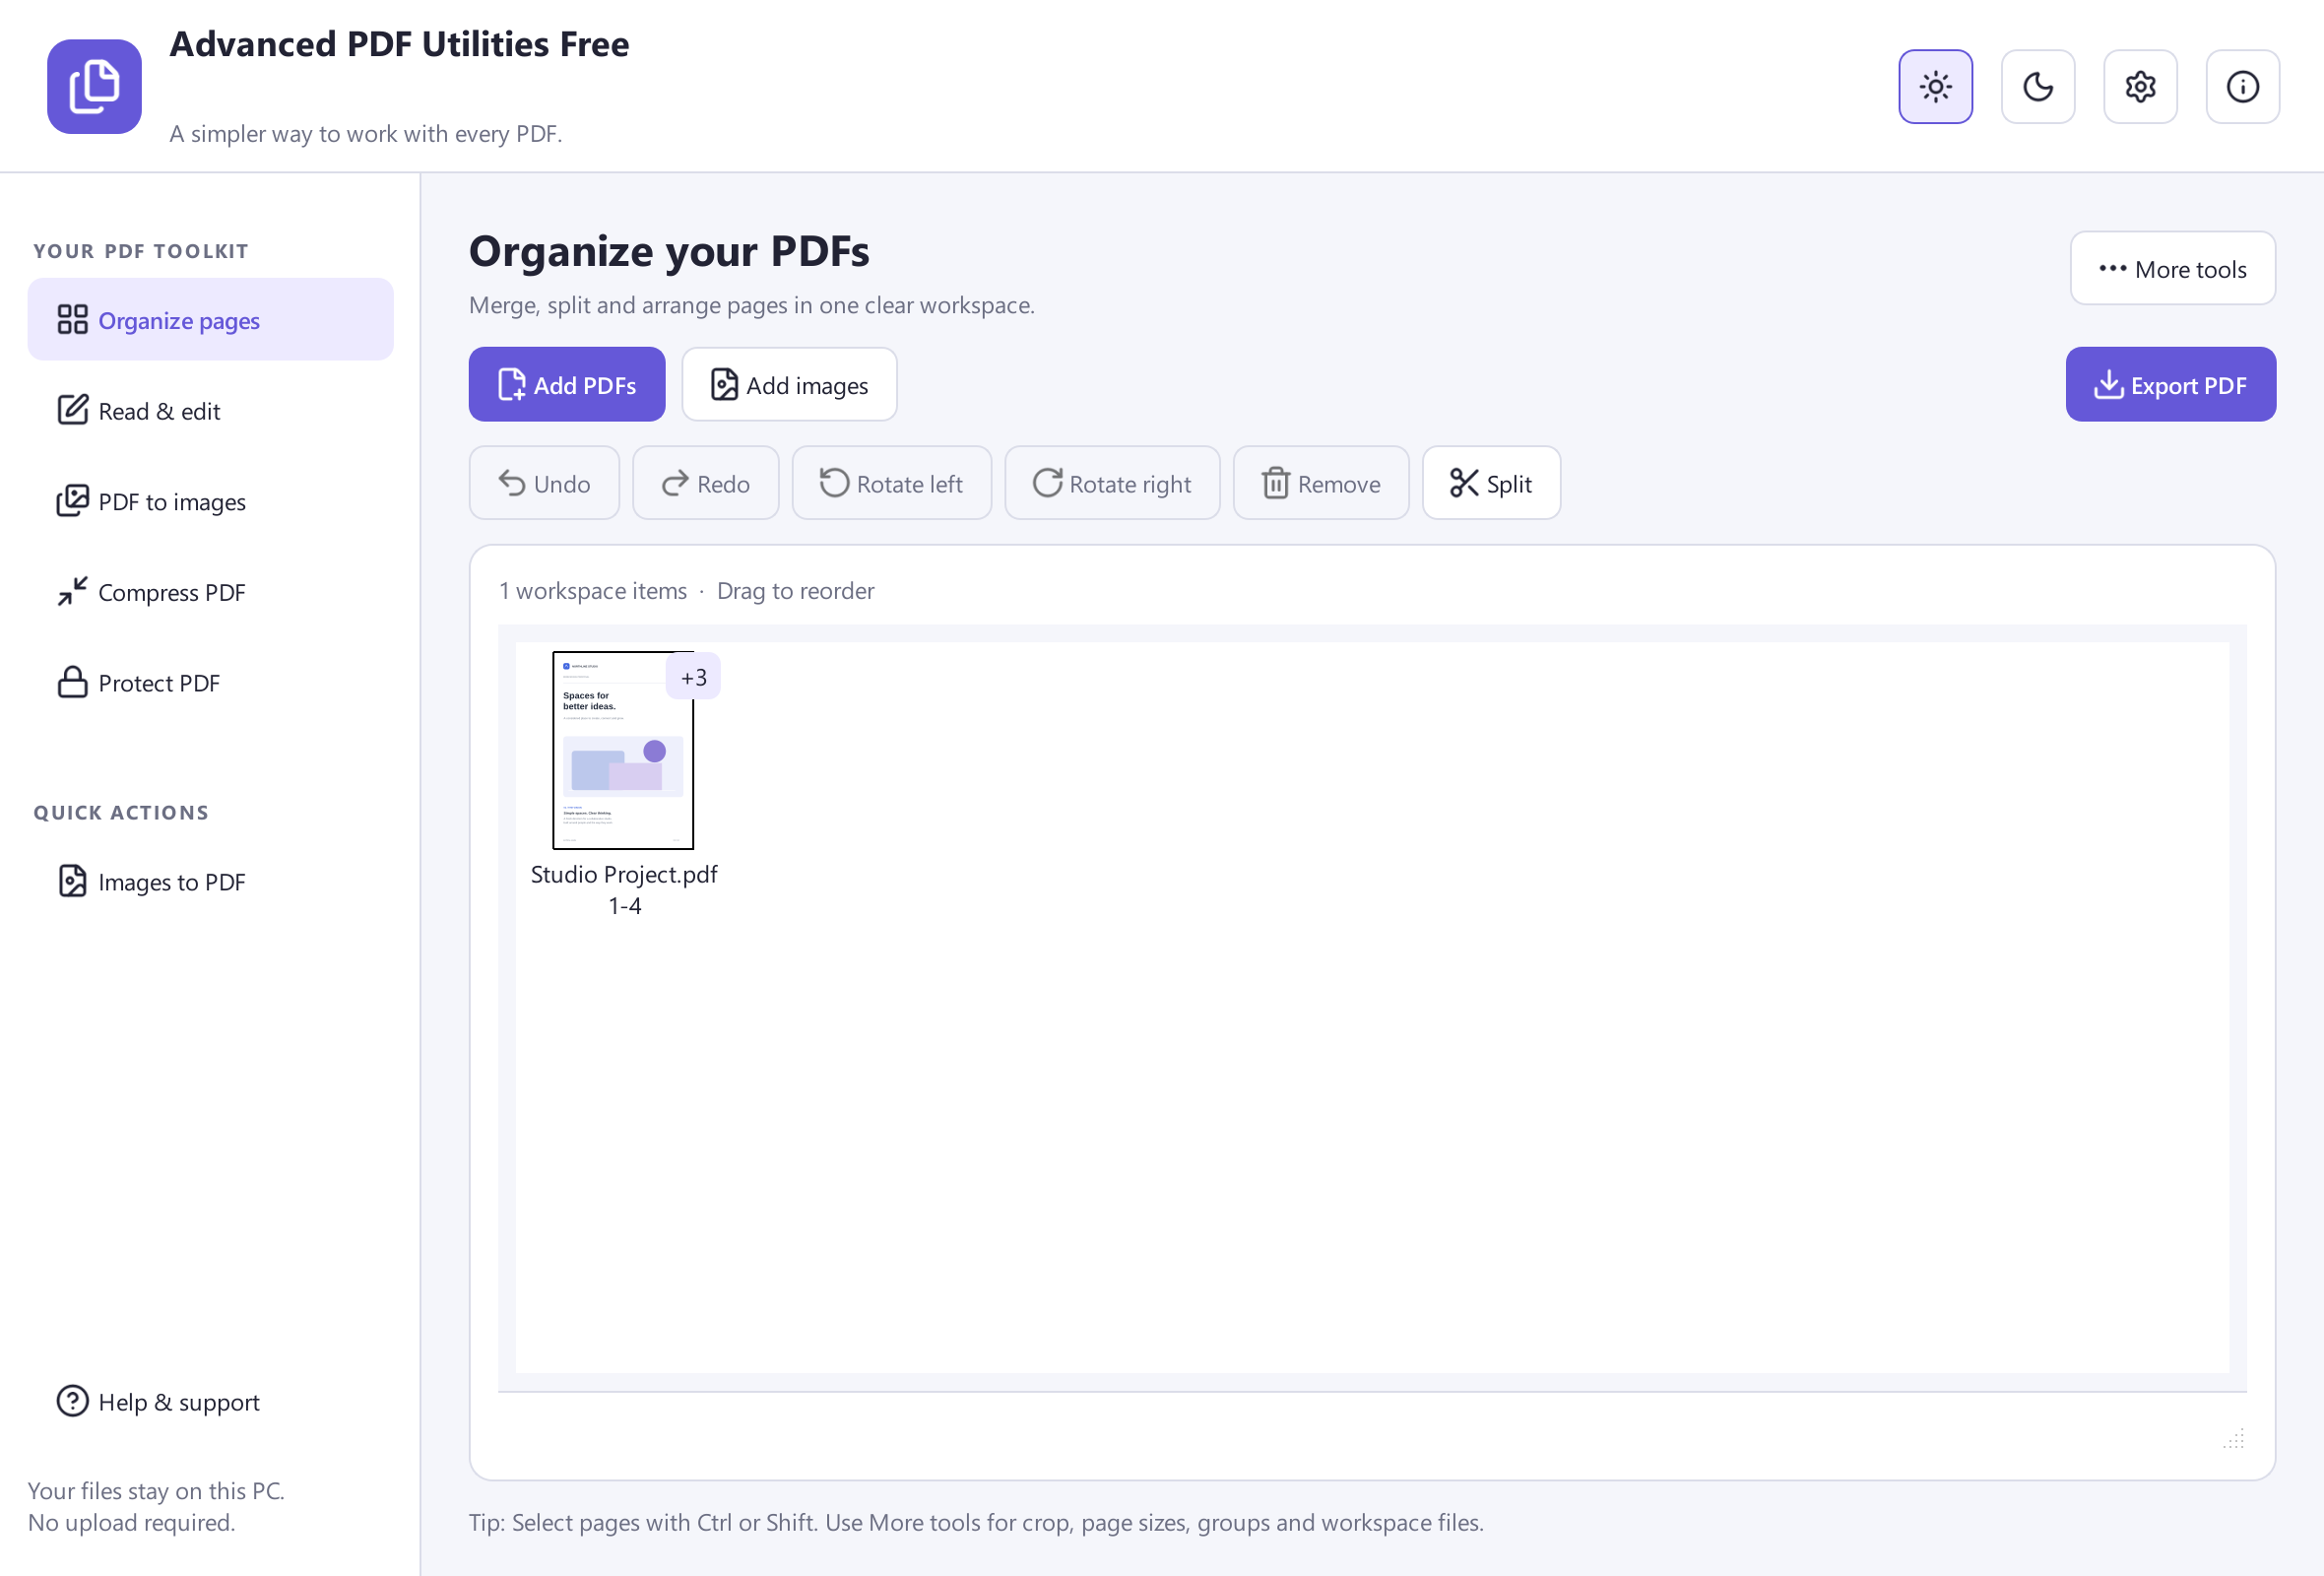Open settings gear icon
Image resolution: width=2324 pixels, height=1576 pixels.
point(2140,87)
